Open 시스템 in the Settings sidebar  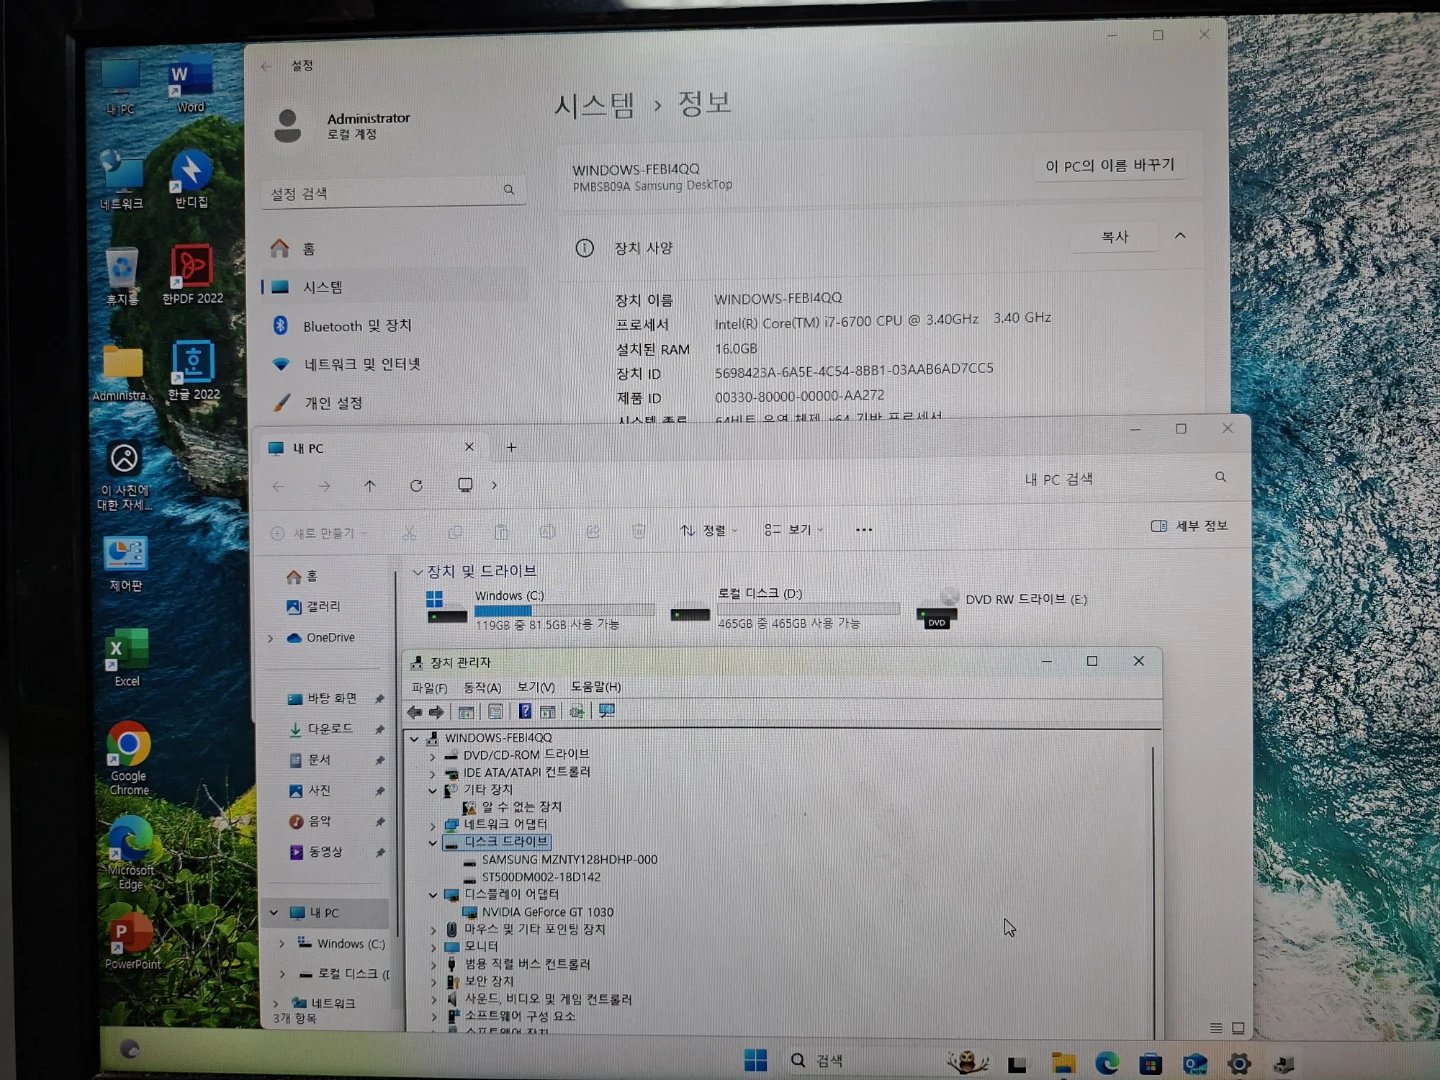coord(395,287)
